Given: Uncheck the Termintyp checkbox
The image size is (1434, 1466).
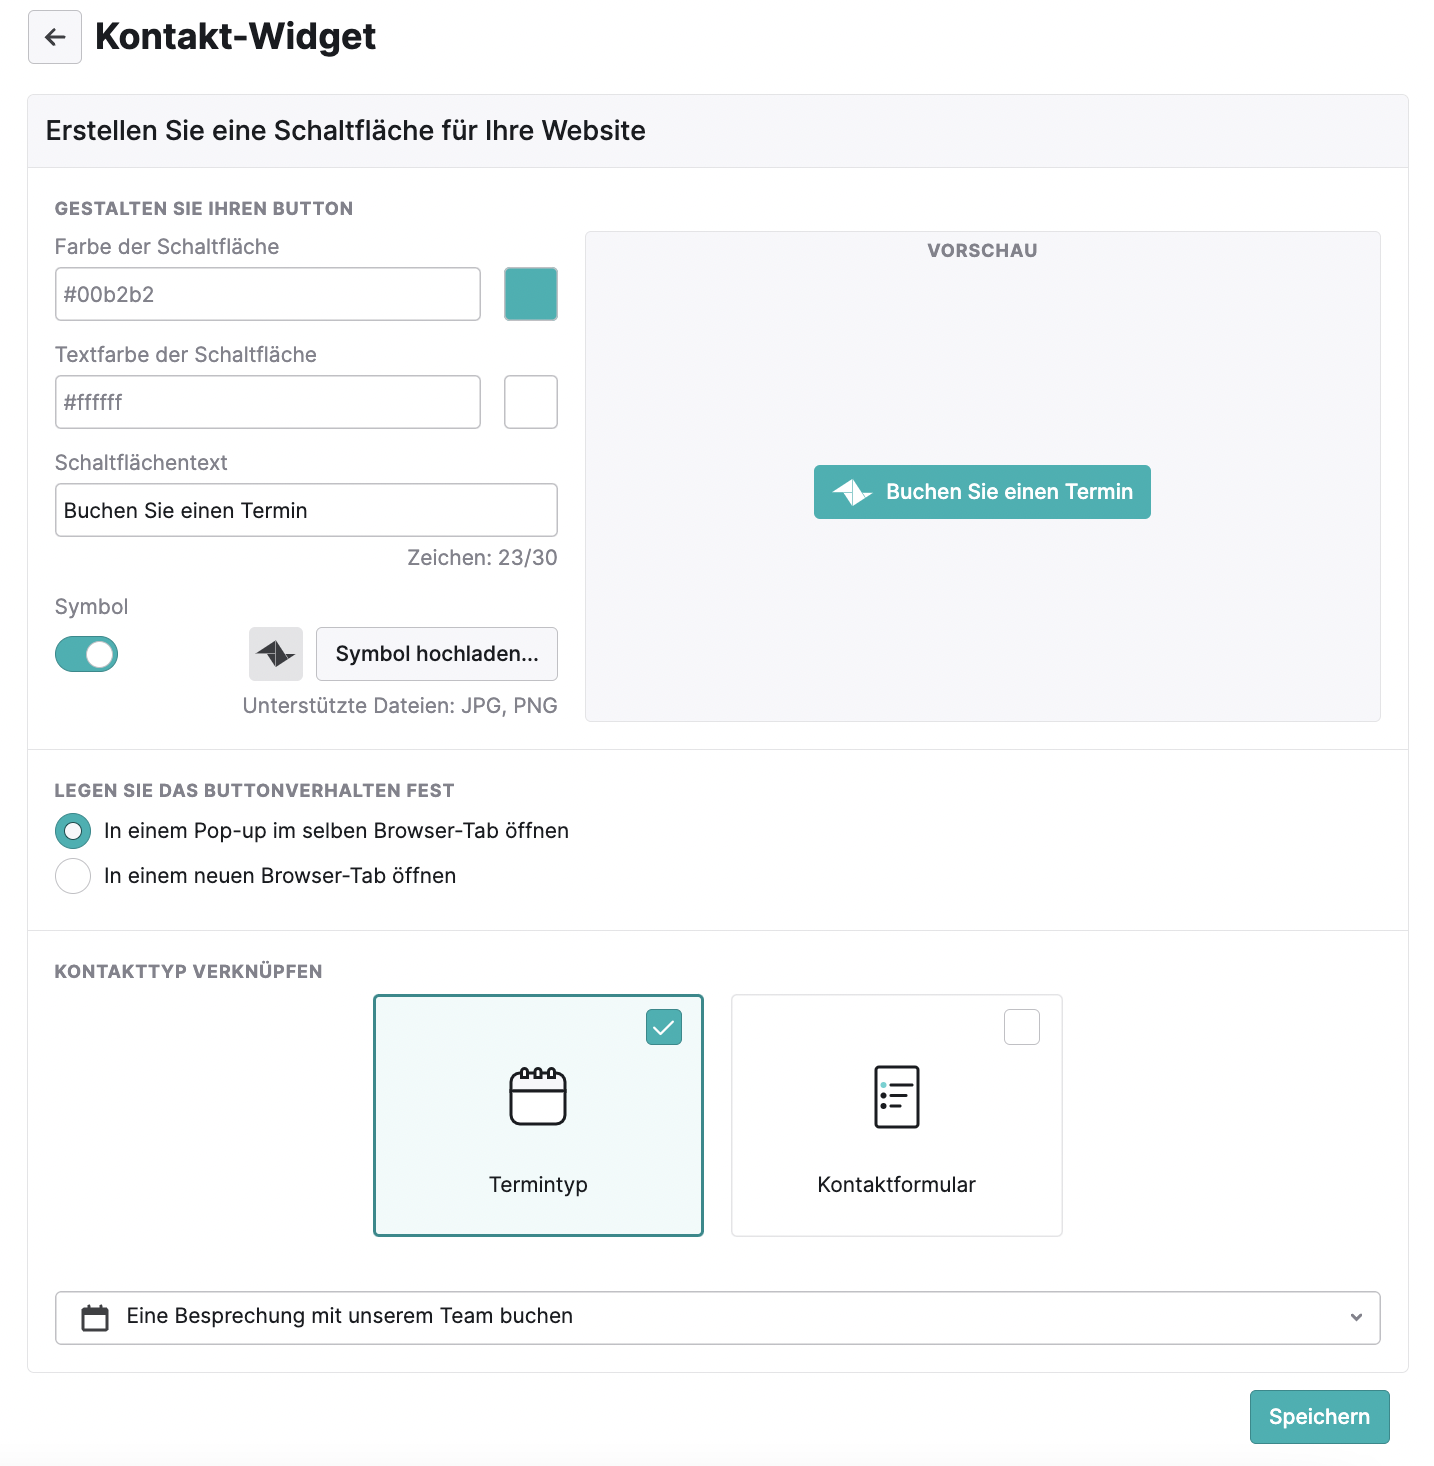Looking at the screenshot, I should tap(664, 1027).
